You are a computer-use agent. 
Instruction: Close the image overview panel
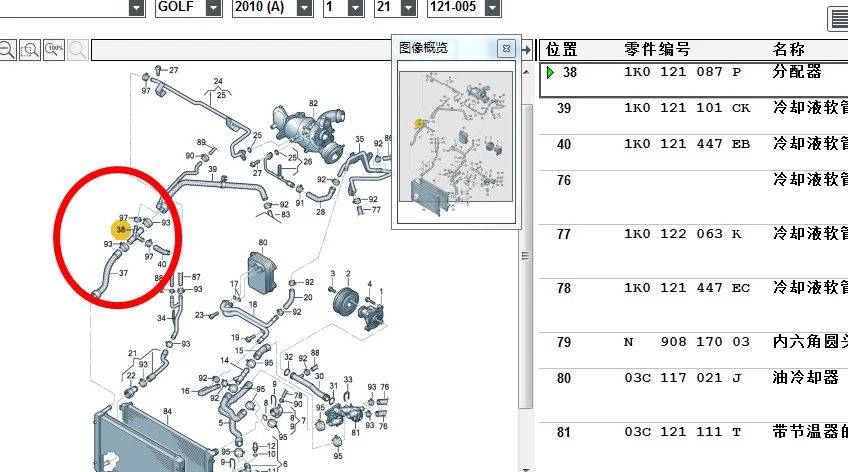tap(506, 49)
